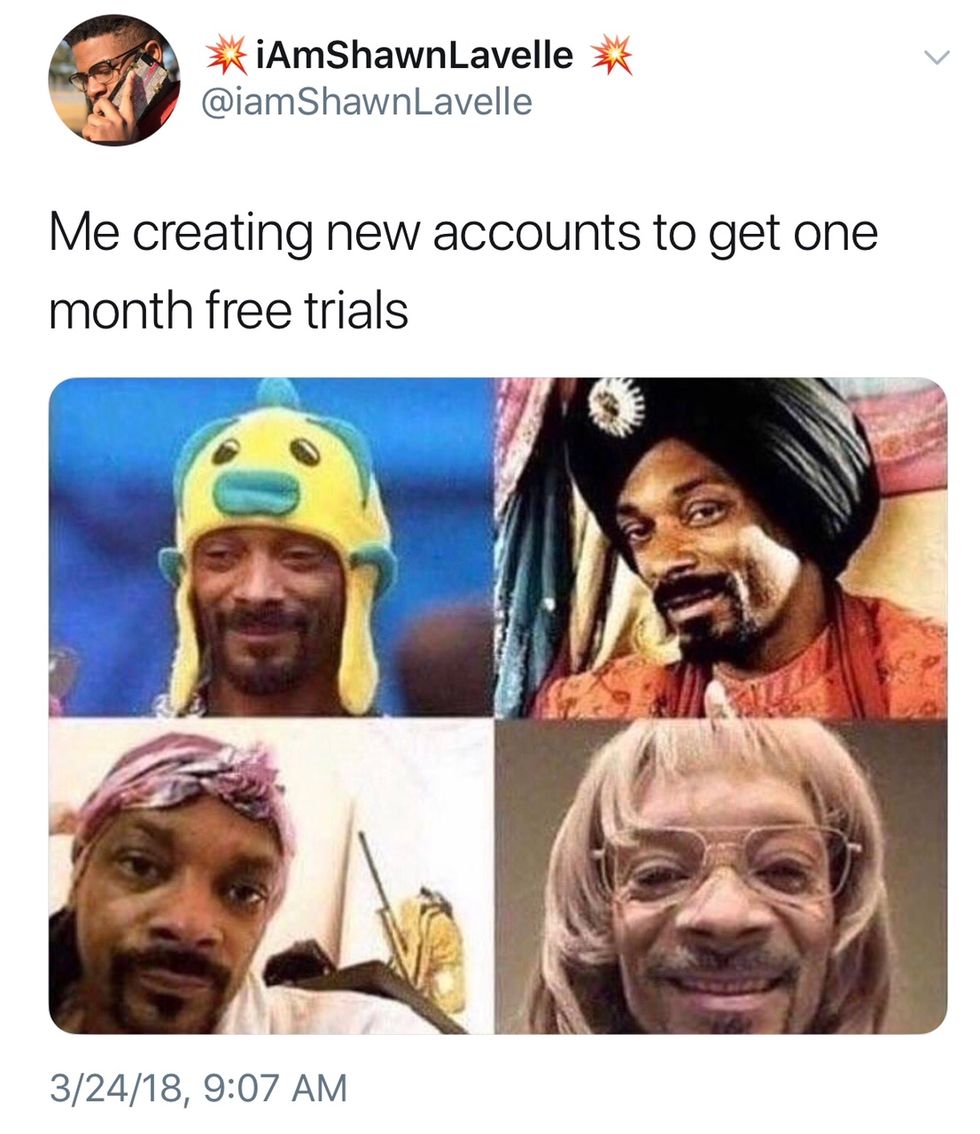Select the 'month free trials' text line
The height and width of the screenshot is (1134, 980).
[229, 310]
